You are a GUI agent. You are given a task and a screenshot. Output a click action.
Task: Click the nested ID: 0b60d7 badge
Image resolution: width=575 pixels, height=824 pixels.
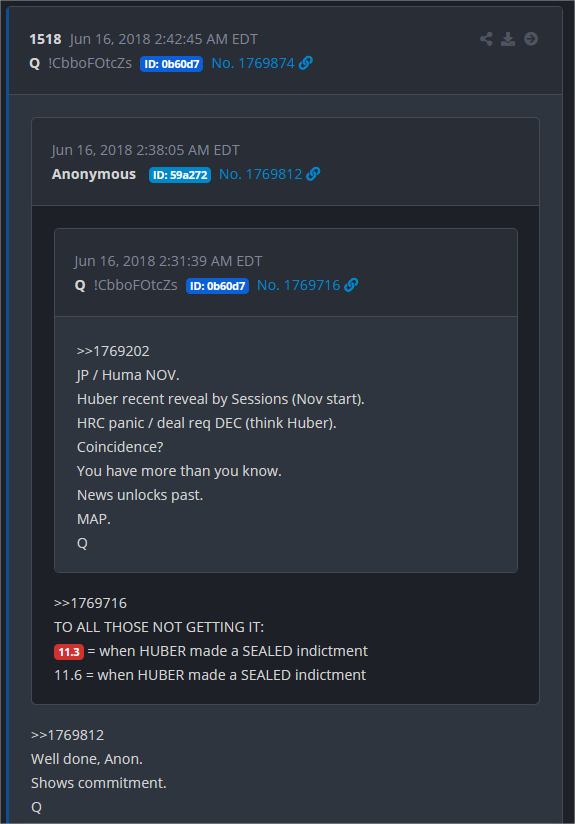(217, 286)
